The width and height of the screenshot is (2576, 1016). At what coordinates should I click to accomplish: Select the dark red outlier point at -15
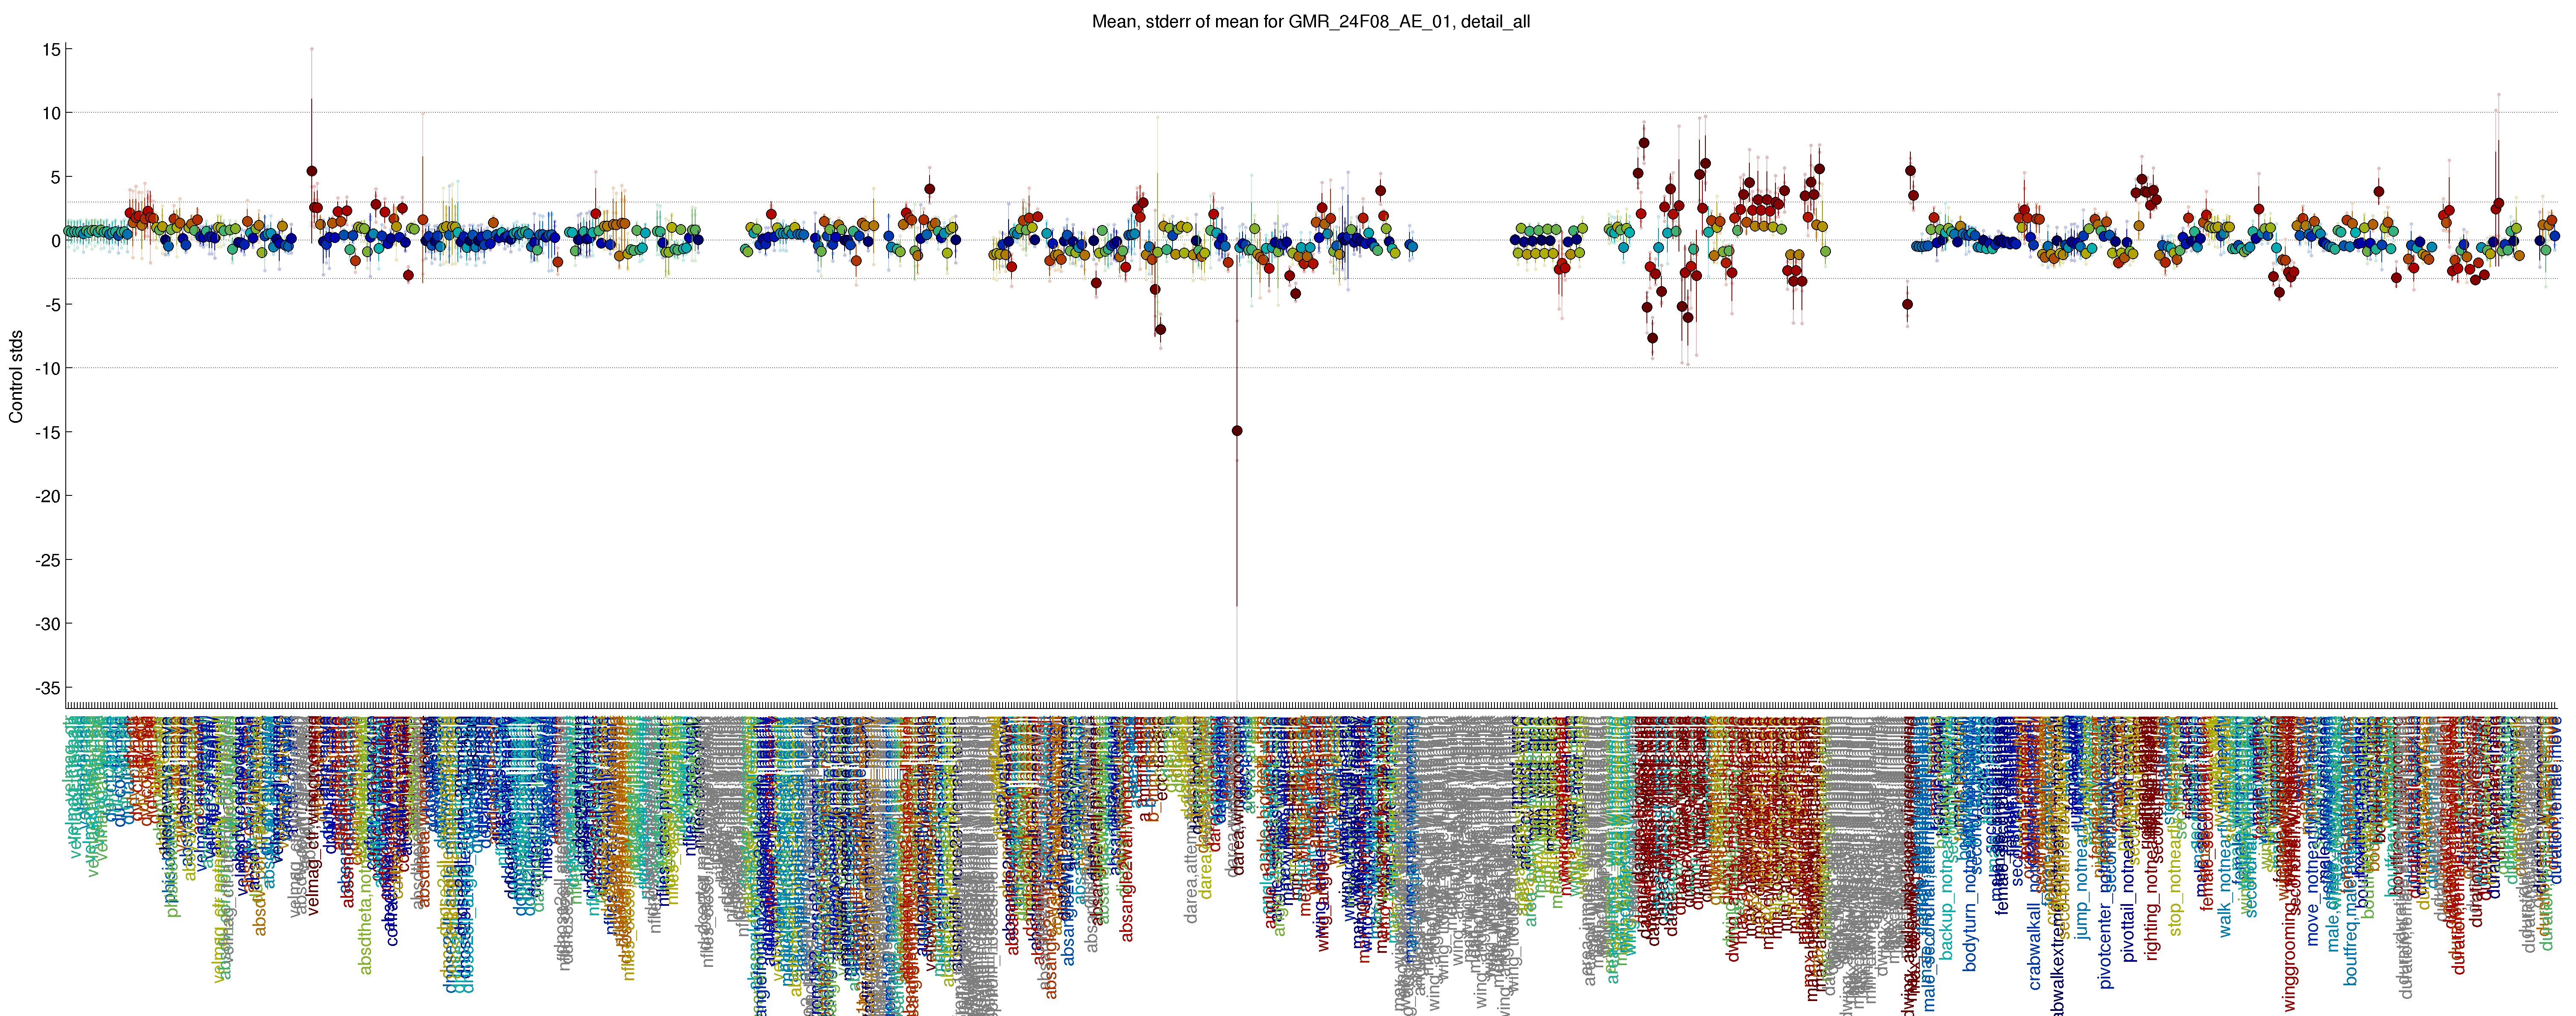tap(1237, 430)
